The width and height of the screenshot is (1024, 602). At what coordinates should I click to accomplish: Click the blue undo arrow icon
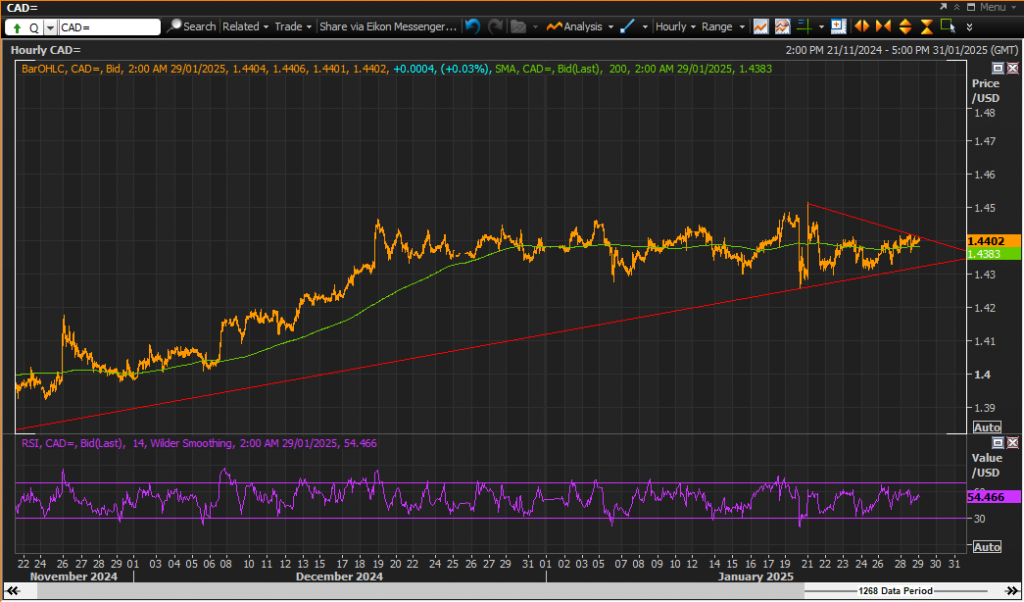pos(472,27)
